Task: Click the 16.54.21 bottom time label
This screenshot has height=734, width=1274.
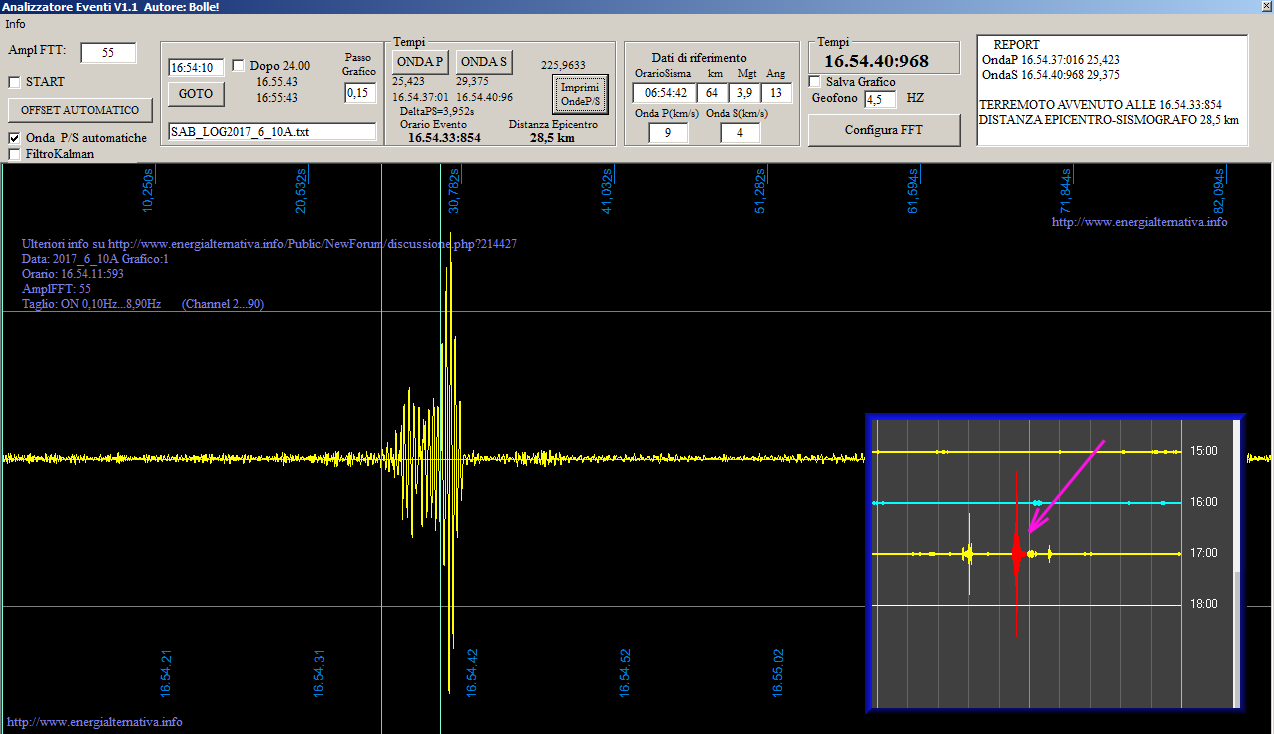Action: [166, 672]
